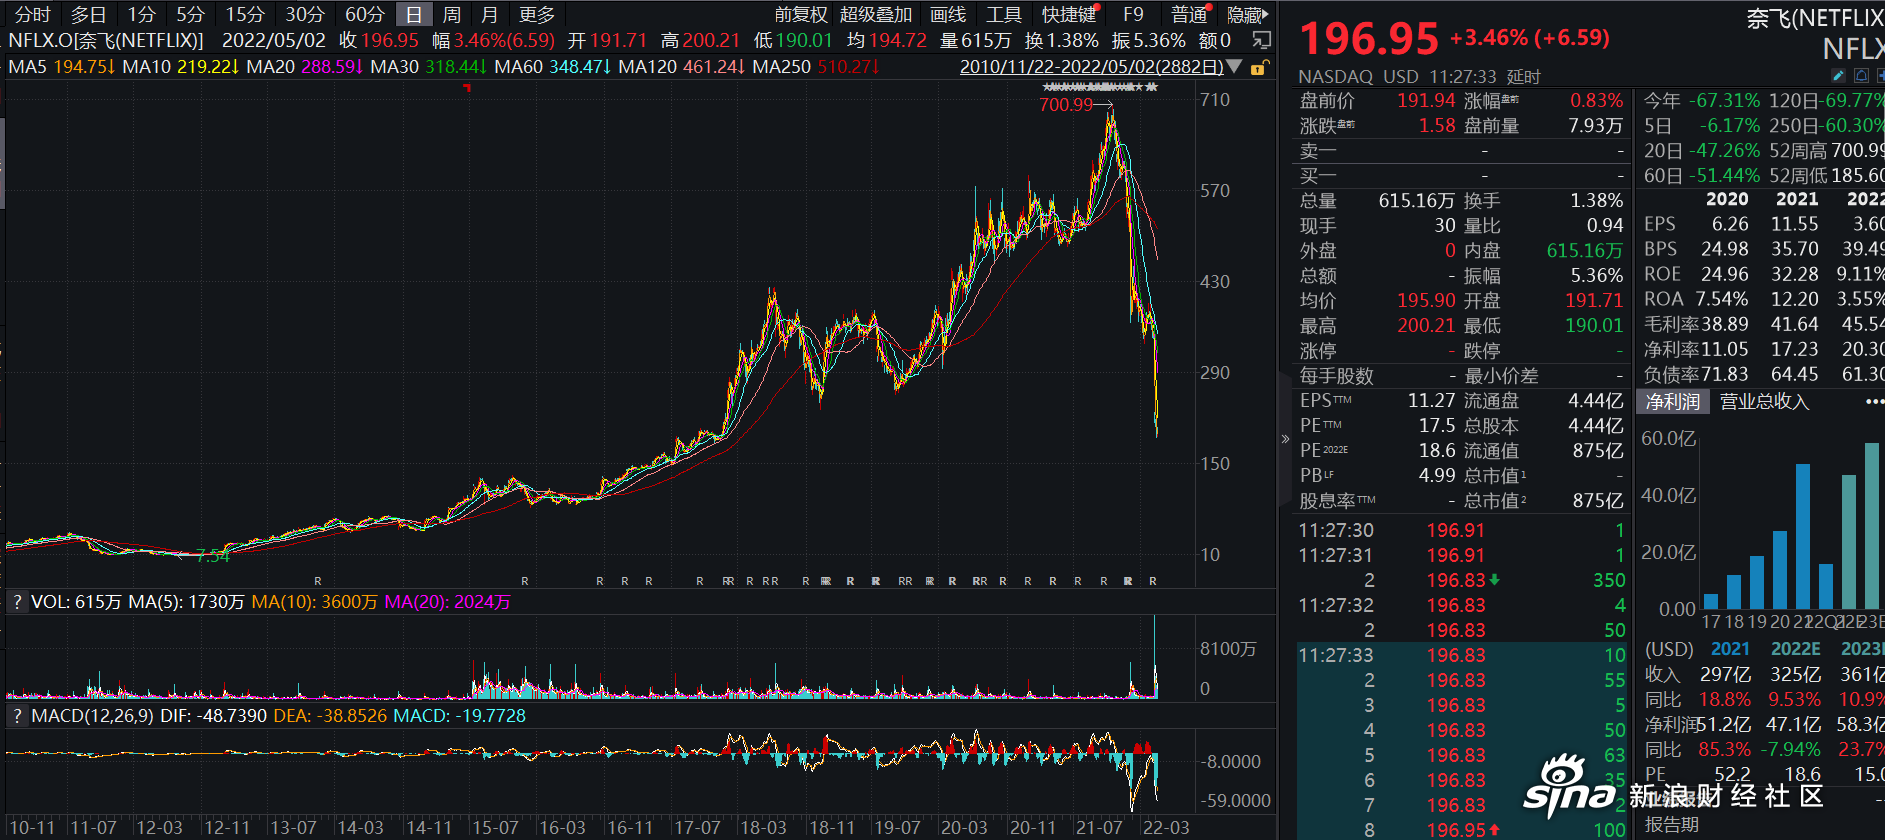Click the three dots more menu beside 营业总收入
The height and width of the screenshot is (840, 1885).
coord(1874,402)
